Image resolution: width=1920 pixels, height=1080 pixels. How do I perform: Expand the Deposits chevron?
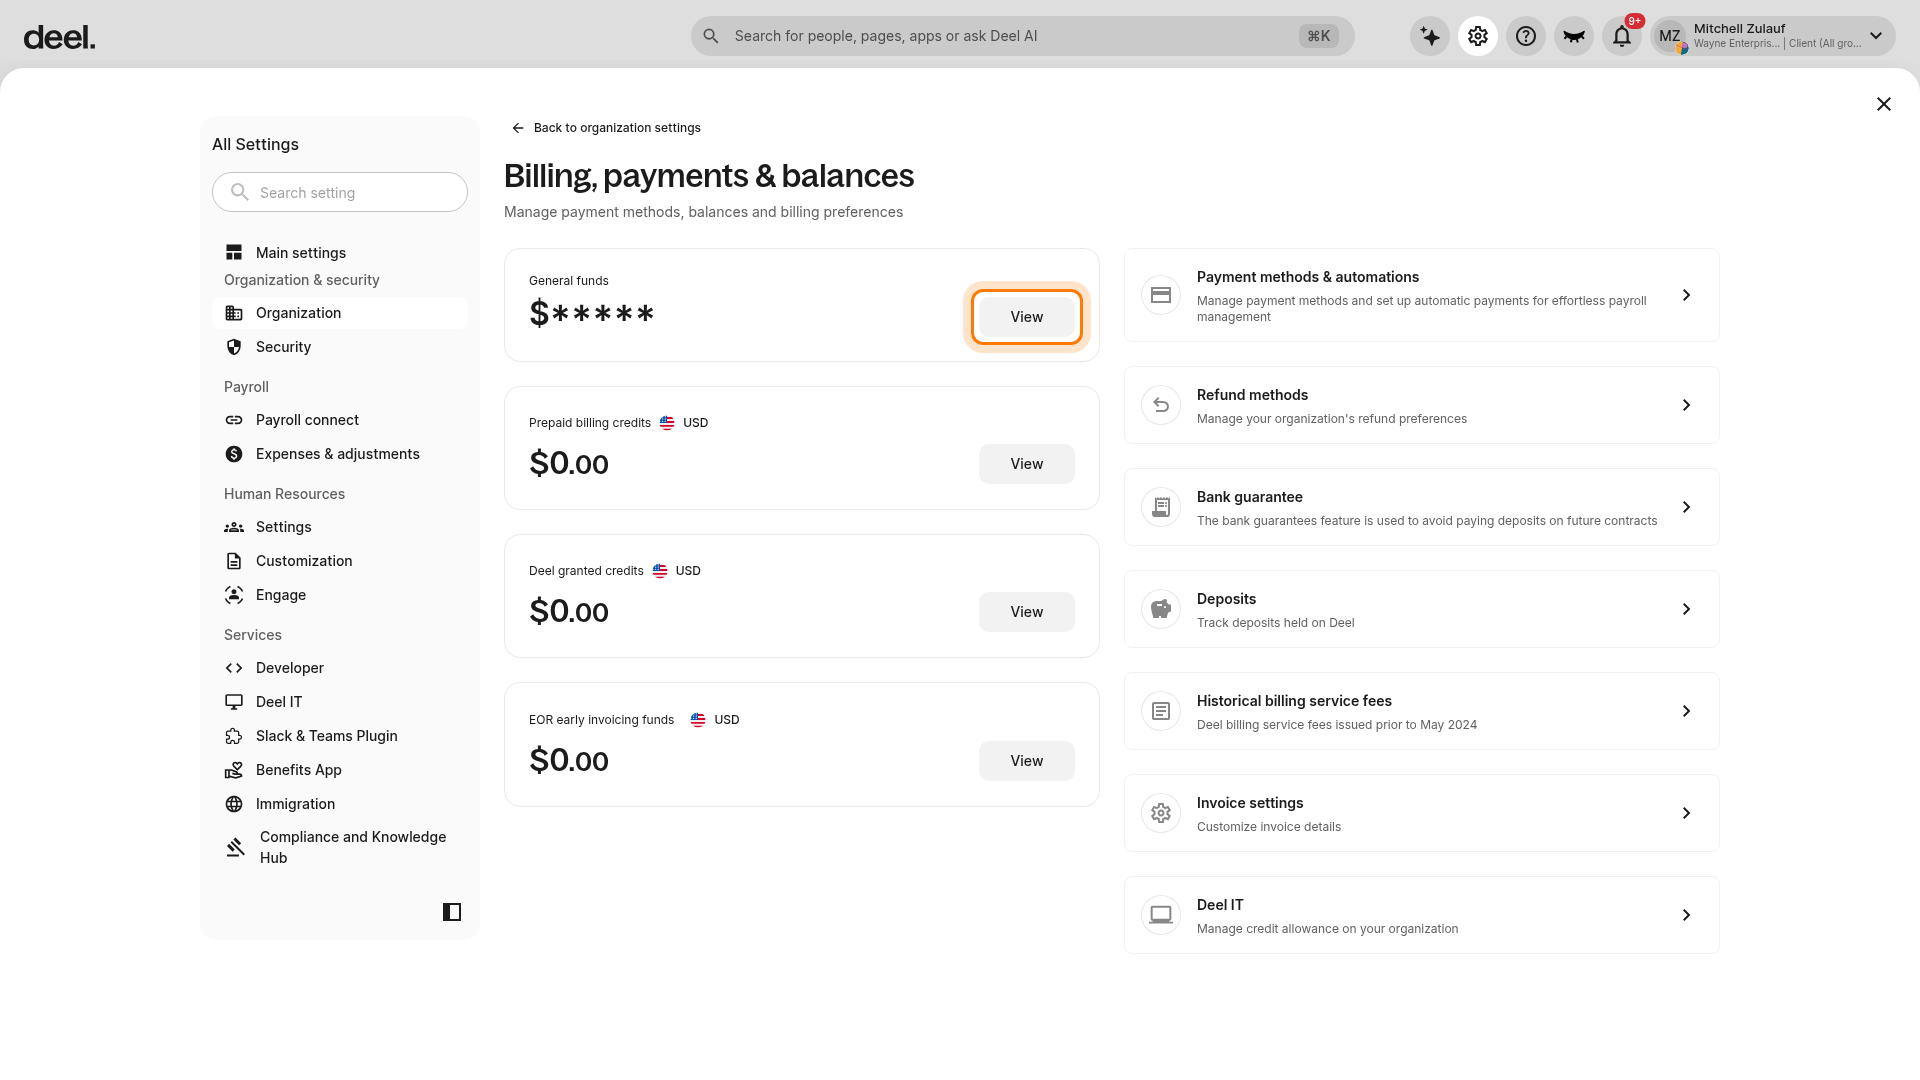pos(1686,609)
